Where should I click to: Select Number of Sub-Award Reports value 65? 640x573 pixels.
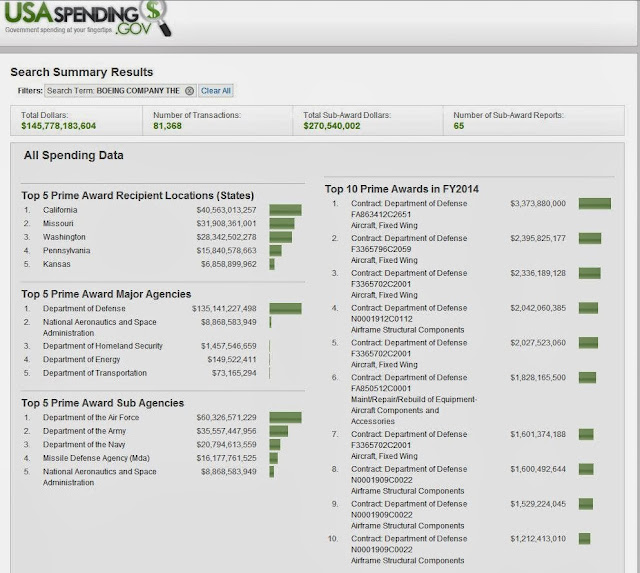tap(459, 126)
